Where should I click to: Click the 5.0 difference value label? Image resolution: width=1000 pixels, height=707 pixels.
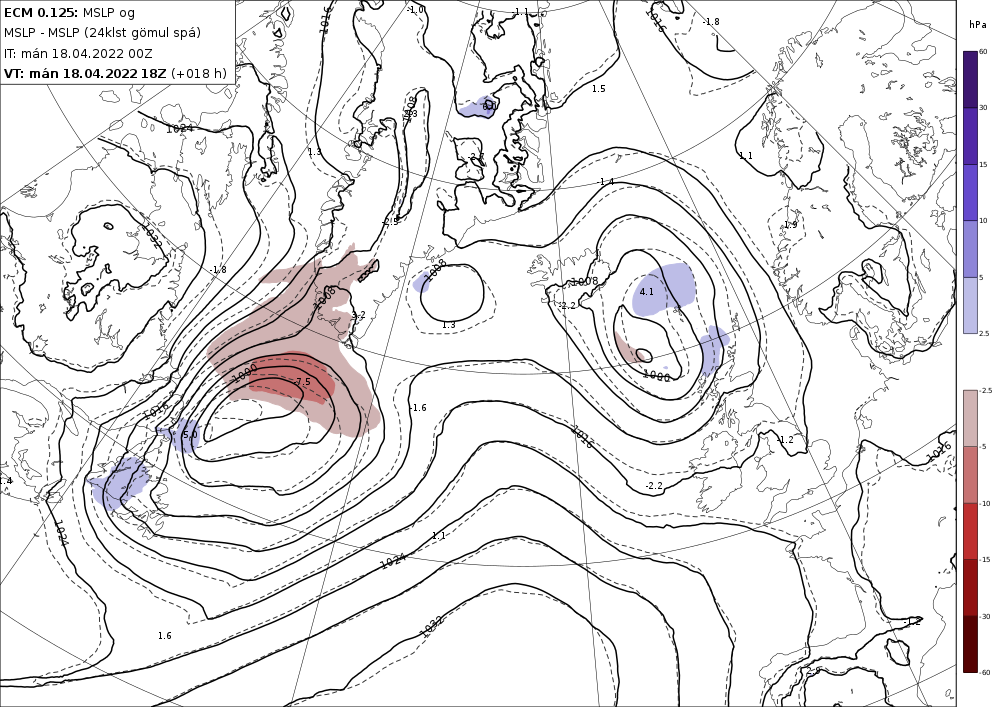(x=190, y=435)
